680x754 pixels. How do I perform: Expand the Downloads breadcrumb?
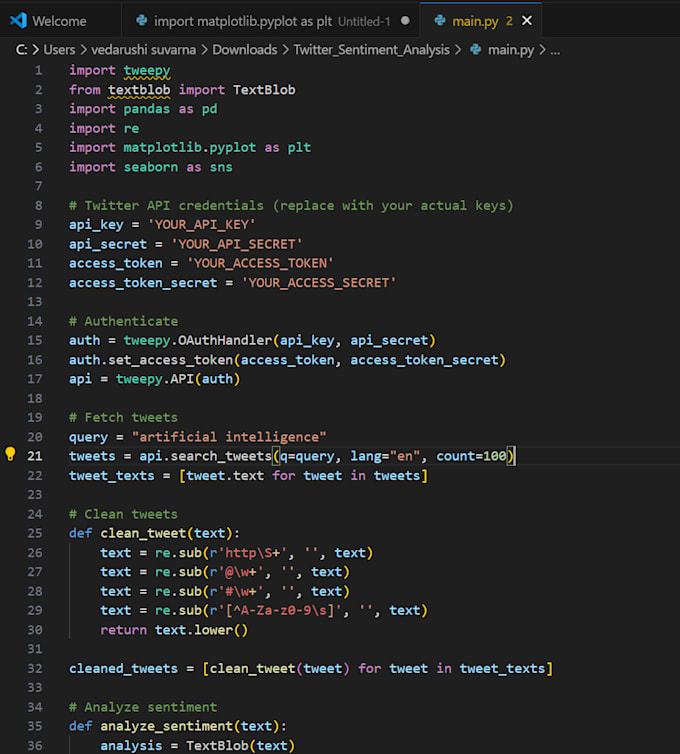tap(247, 50)
